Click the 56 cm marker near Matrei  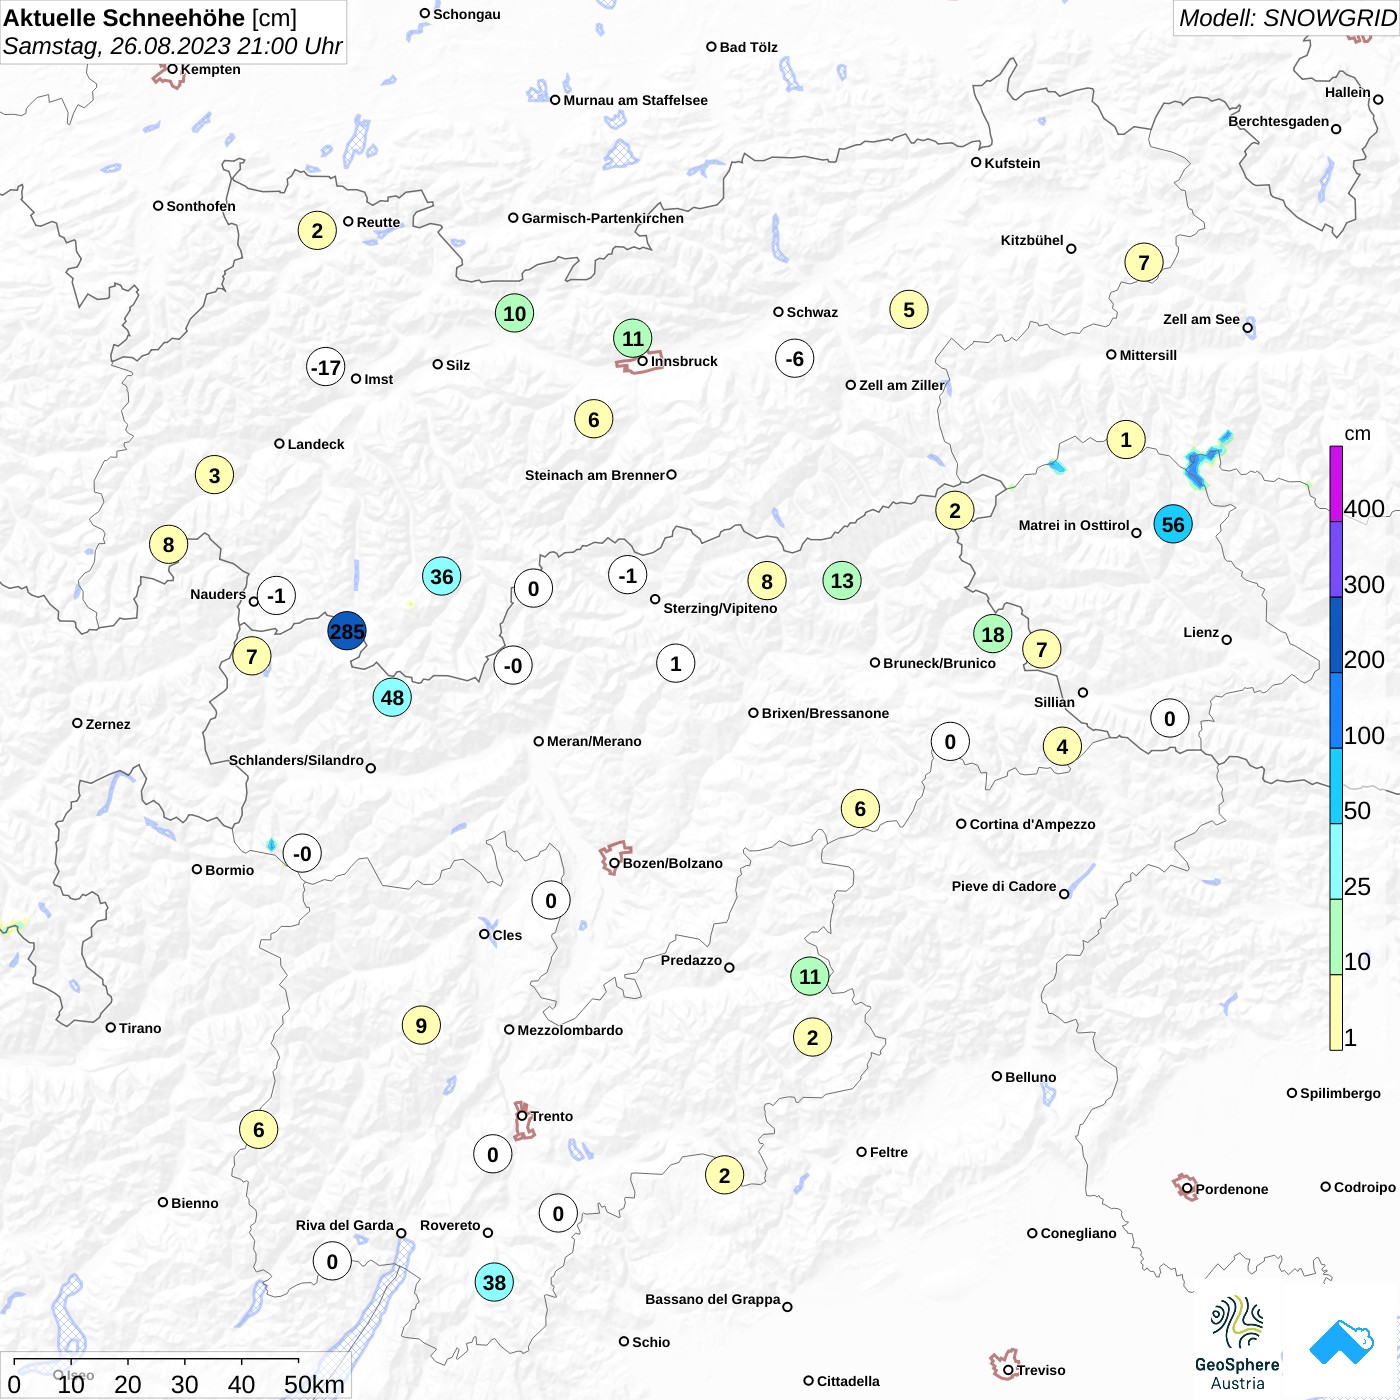click(1173, 524)
